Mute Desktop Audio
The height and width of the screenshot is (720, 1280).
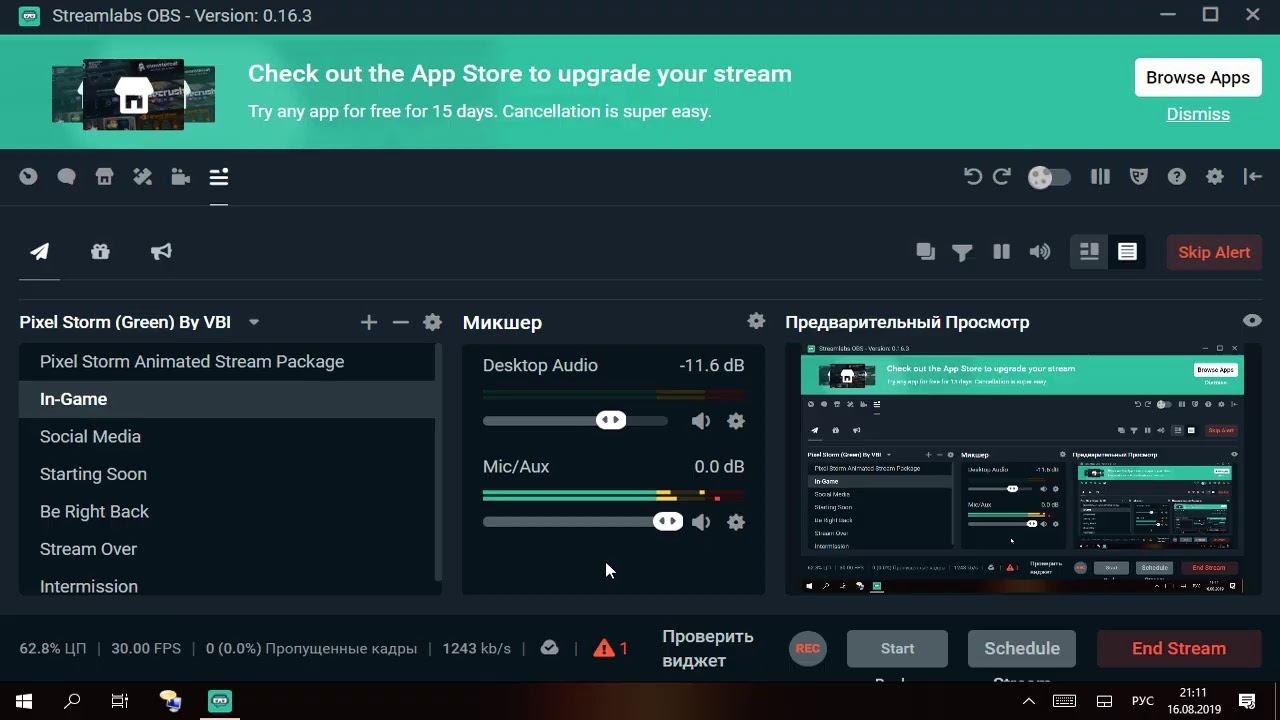[701, 421]
